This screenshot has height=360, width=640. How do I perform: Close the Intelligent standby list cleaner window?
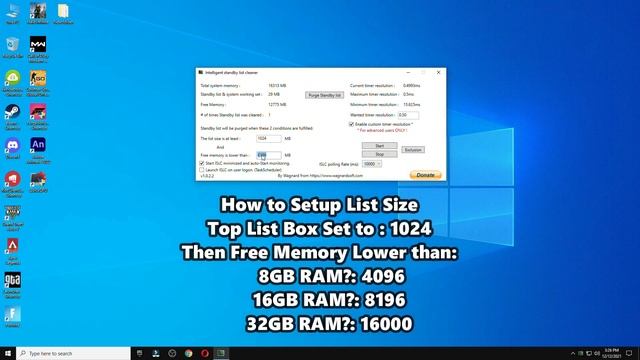tap(438, 73)
